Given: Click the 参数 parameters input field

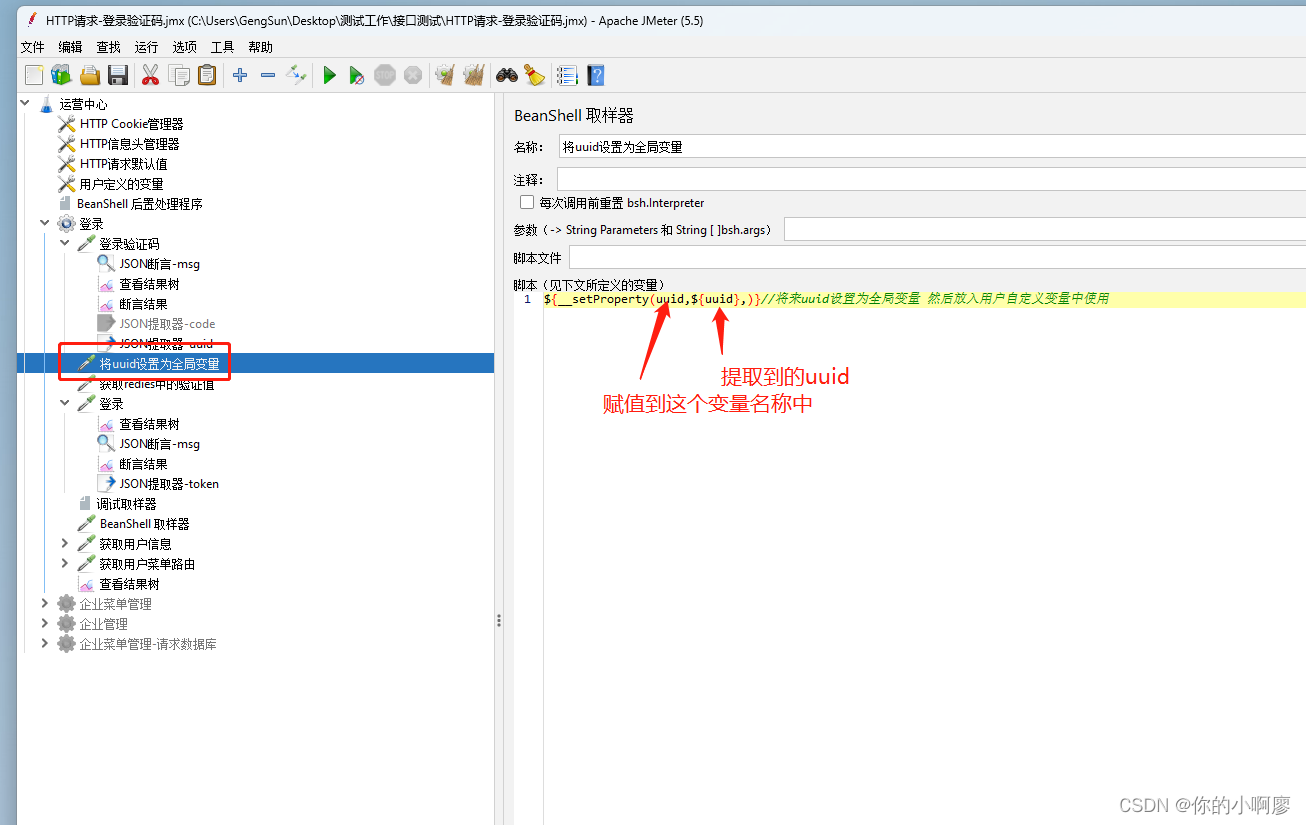Looking at the screenshot, I should point(1045,230).
